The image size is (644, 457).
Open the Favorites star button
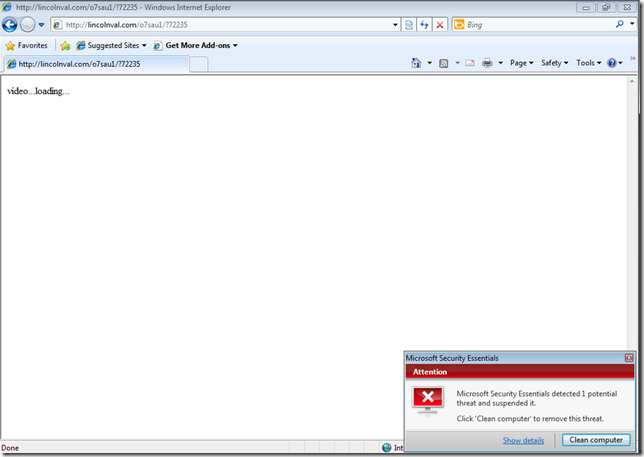pyautogui.click(x=27, y=45)
